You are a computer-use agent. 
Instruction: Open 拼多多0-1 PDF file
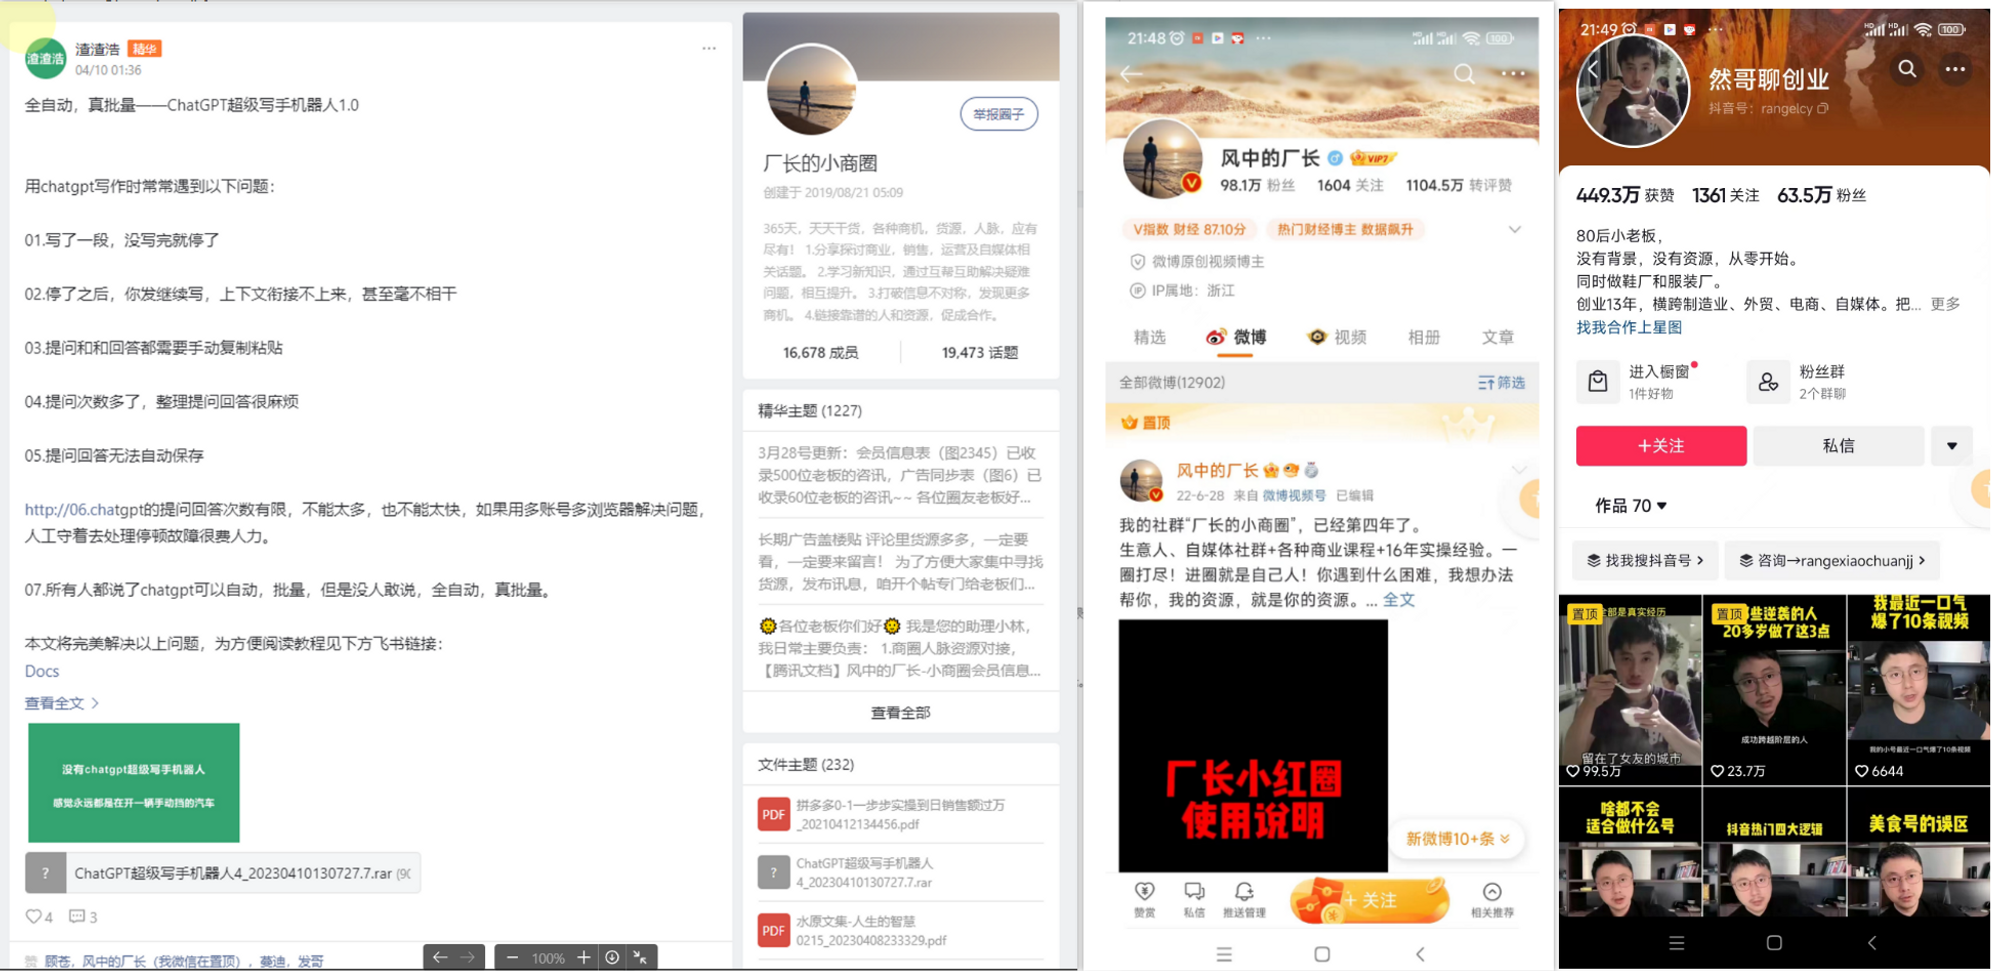tap(900, 814)
